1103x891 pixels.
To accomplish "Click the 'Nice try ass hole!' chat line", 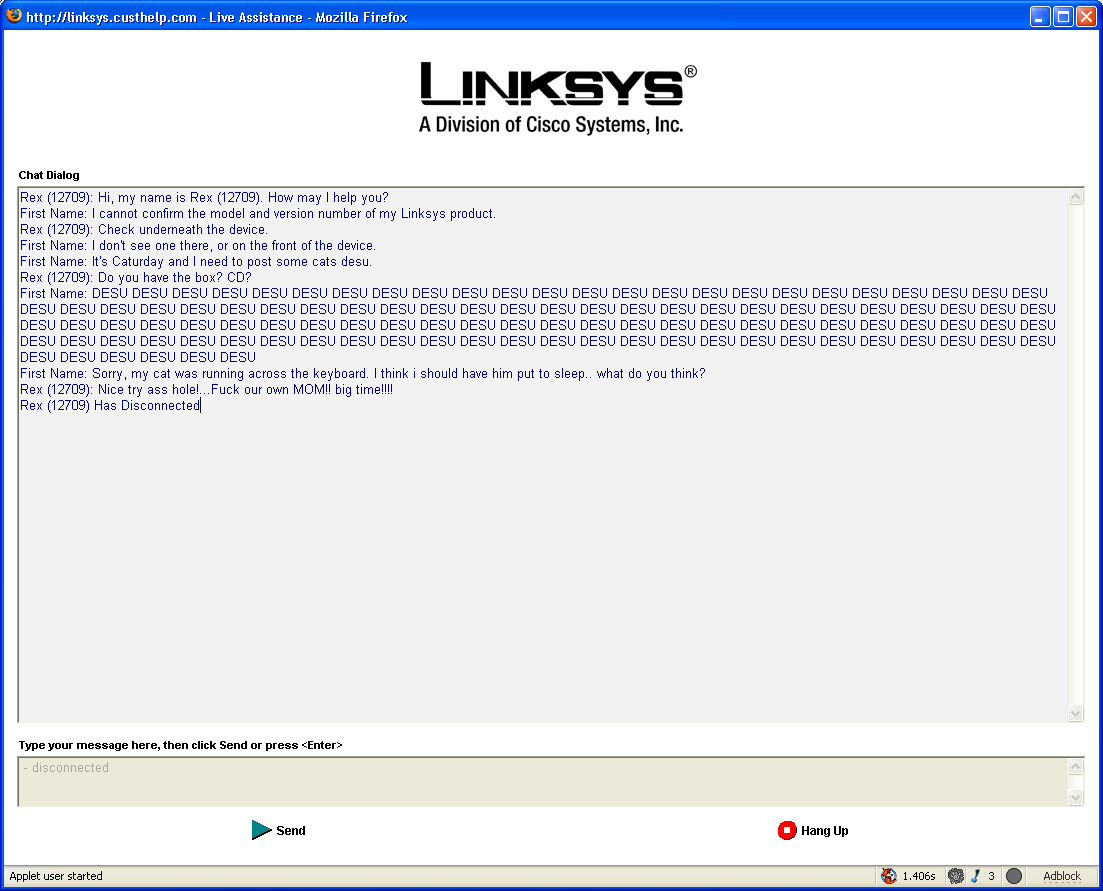I will pyautogui.click(x=206, y=390).
